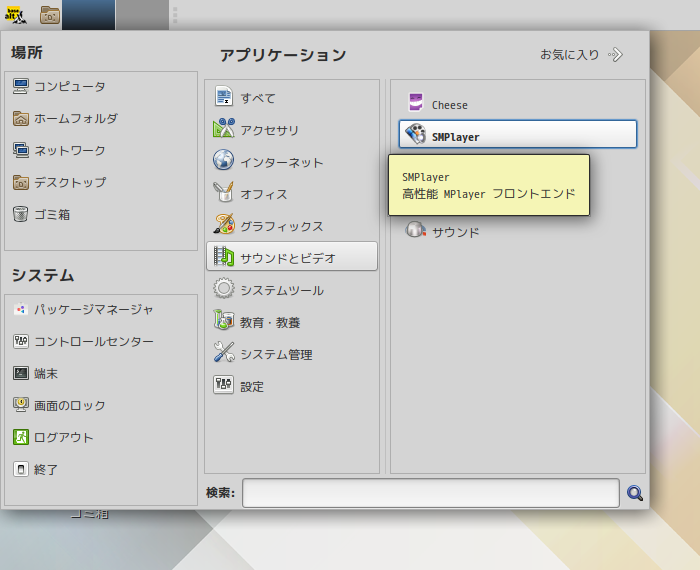This screenshot has width=700, height=570.
Task: Click the 画面のロック lock screen icon
Action: tap(21, 405)
